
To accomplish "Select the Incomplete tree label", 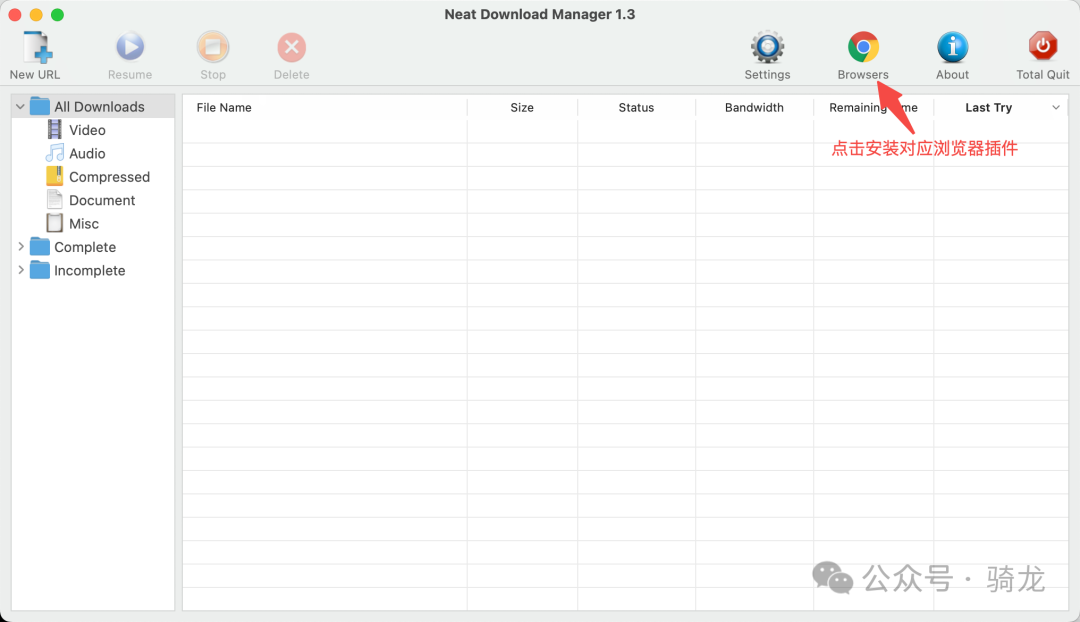I will tap(90, 271).
